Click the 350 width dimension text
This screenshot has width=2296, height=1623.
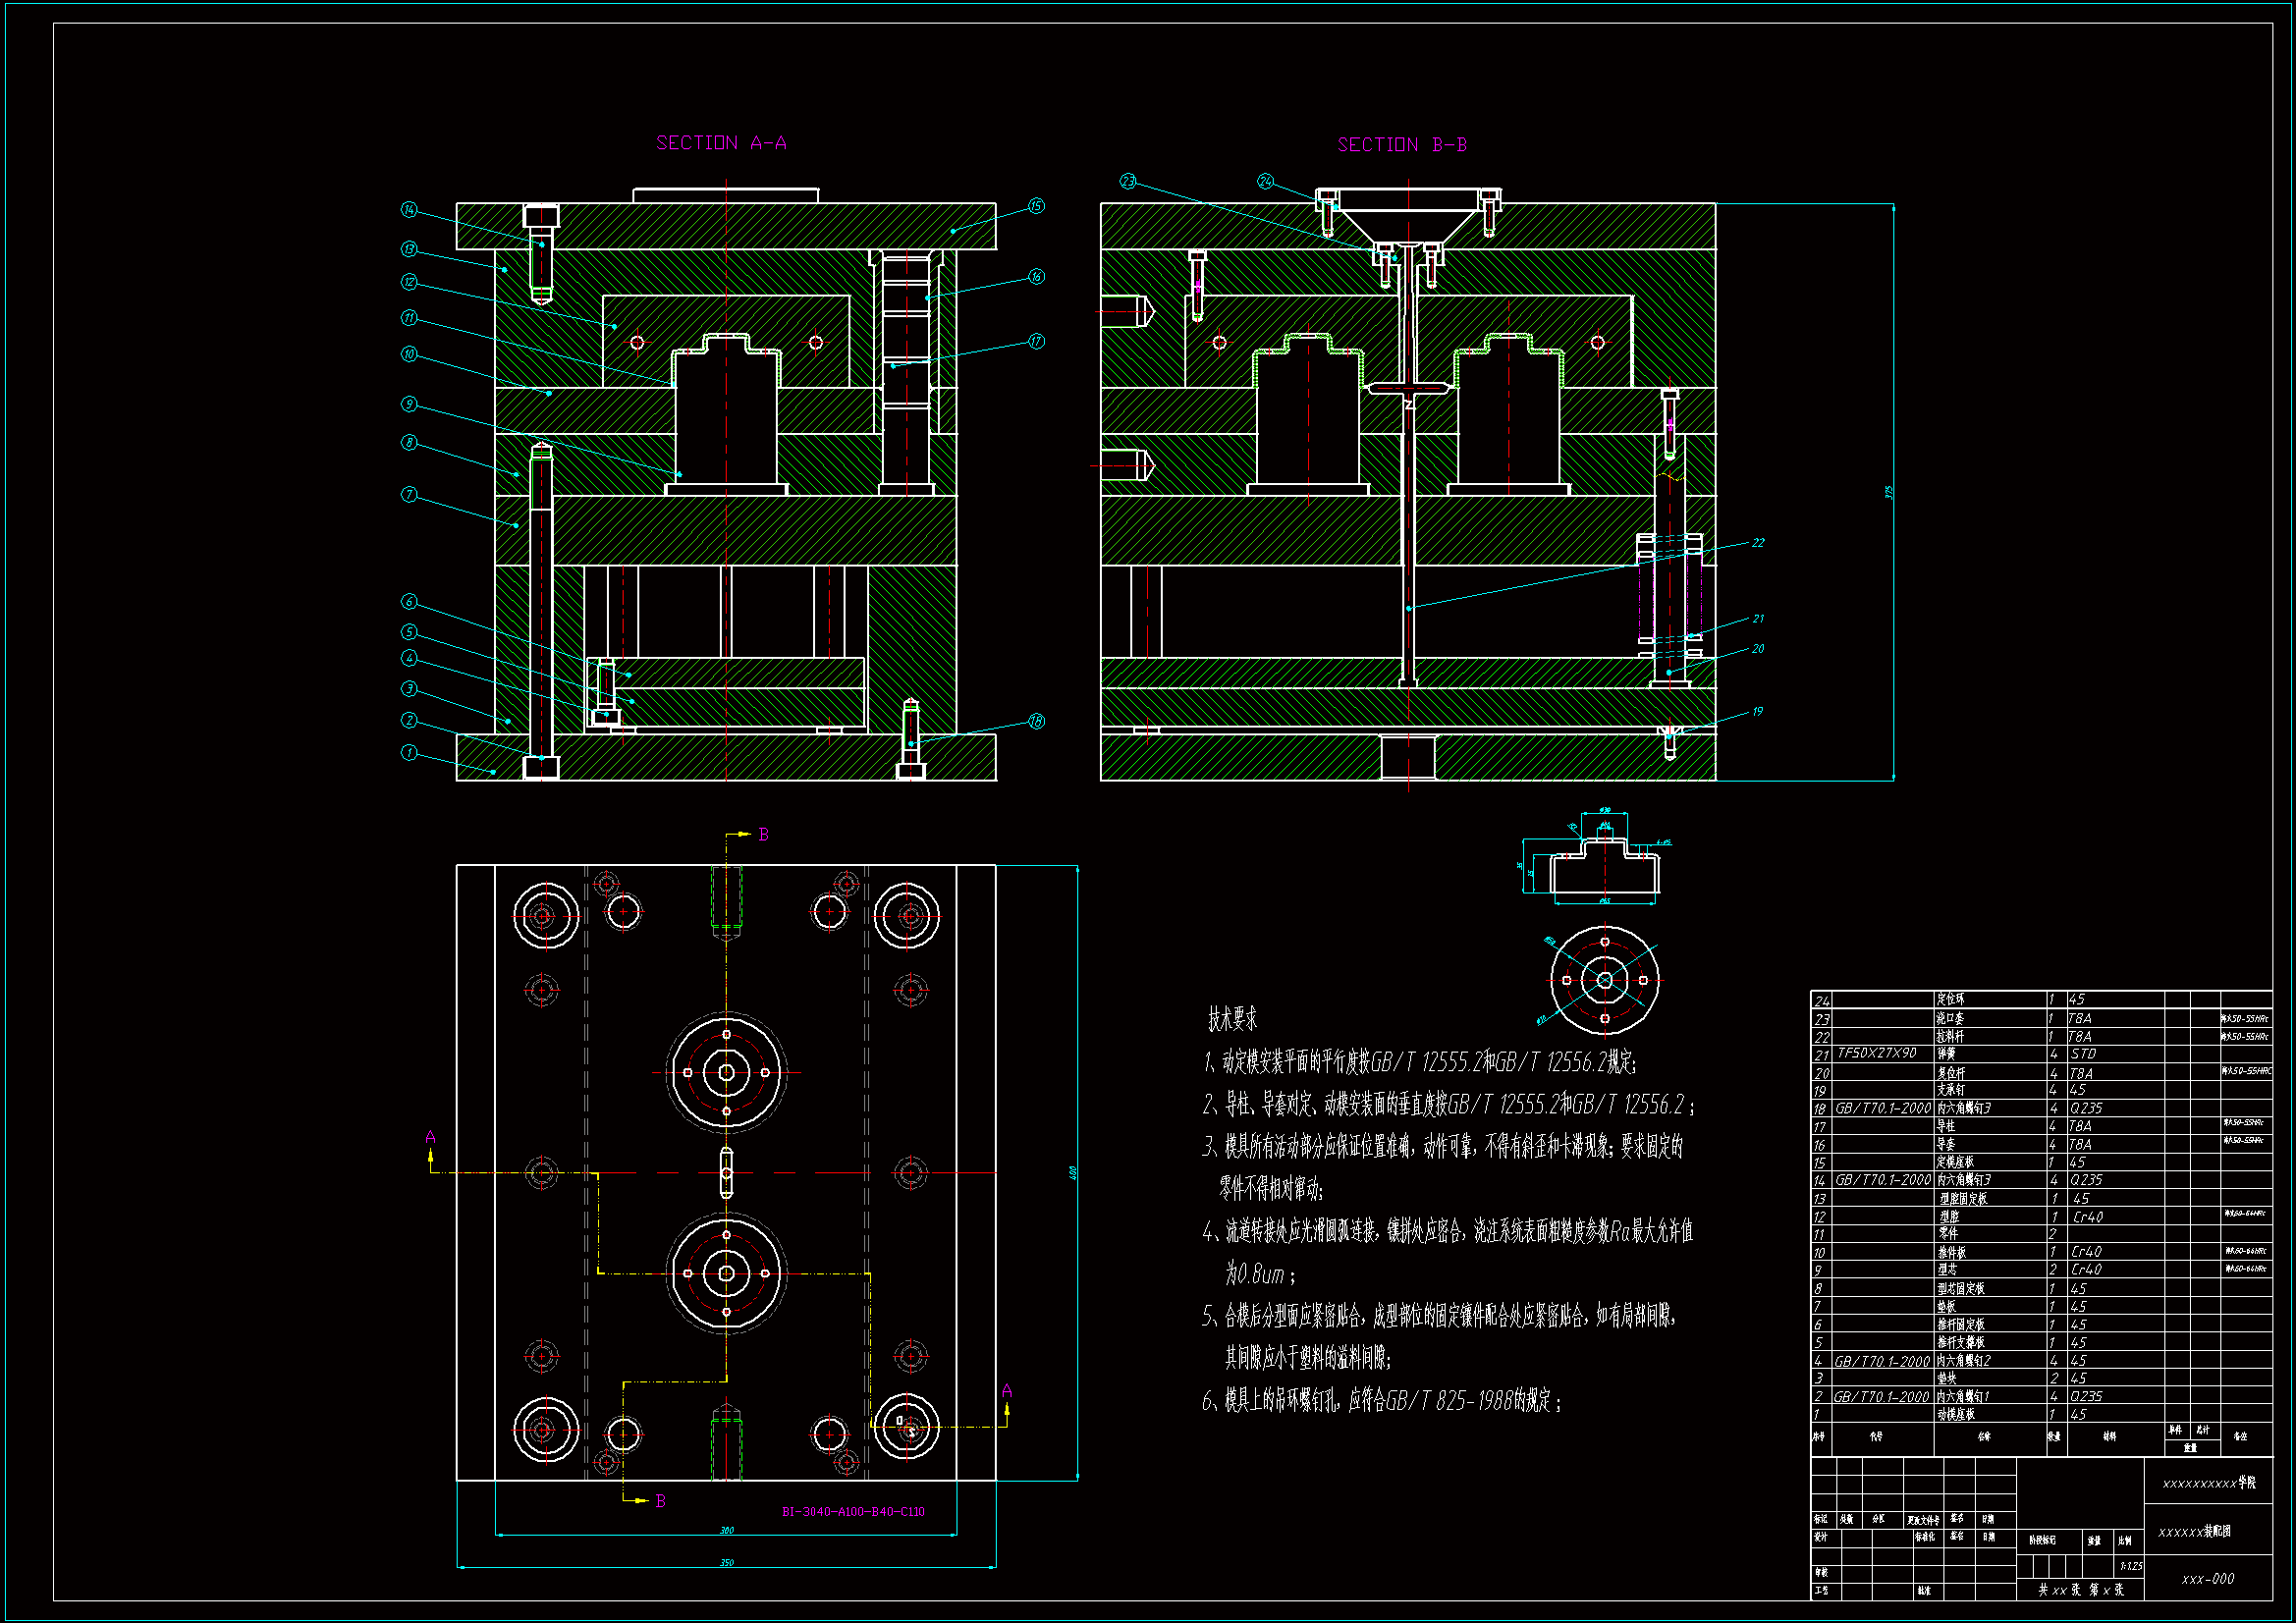727,1562
